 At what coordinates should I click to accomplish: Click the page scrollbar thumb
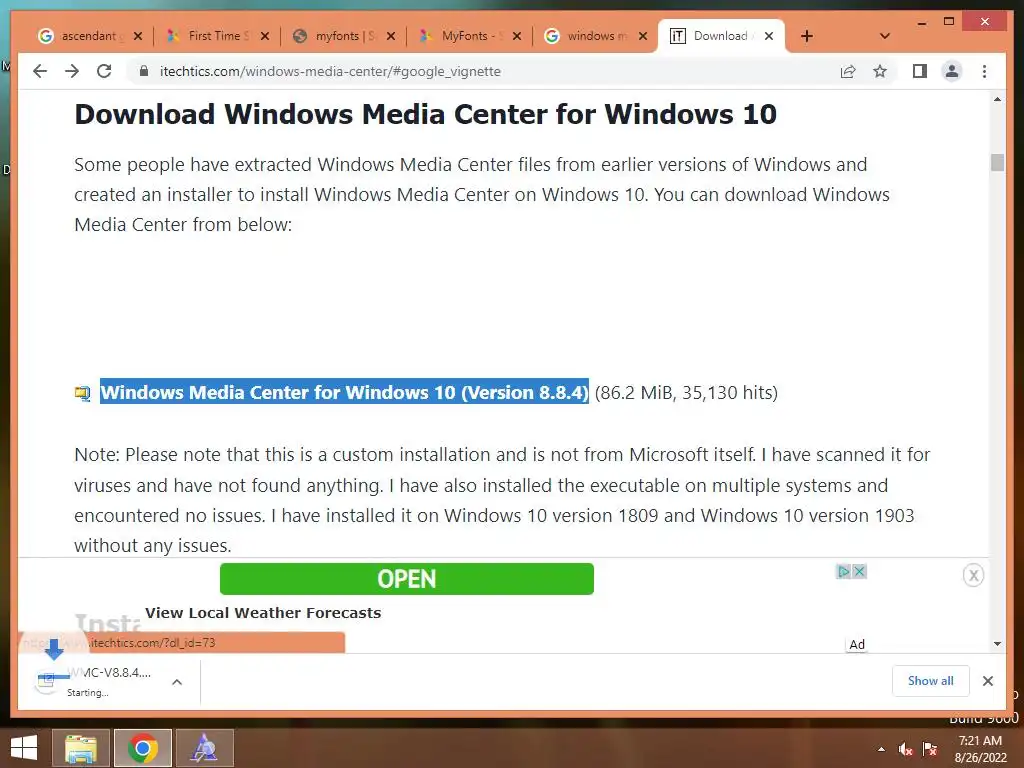tap(997, 162)
